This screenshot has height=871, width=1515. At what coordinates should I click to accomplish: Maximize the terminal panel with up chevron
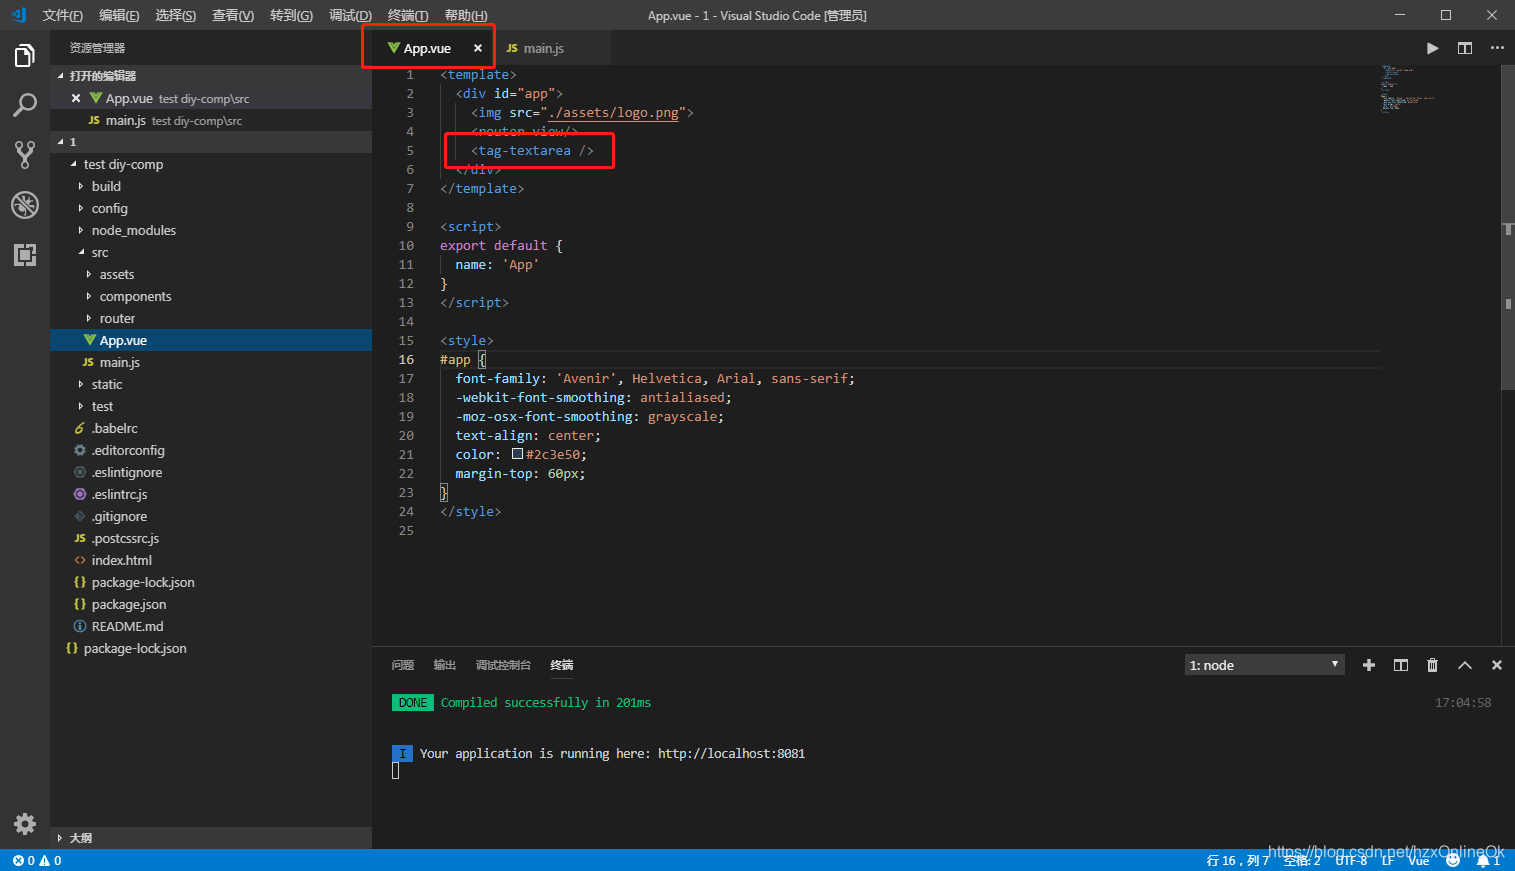click(x=1465, y=665)
